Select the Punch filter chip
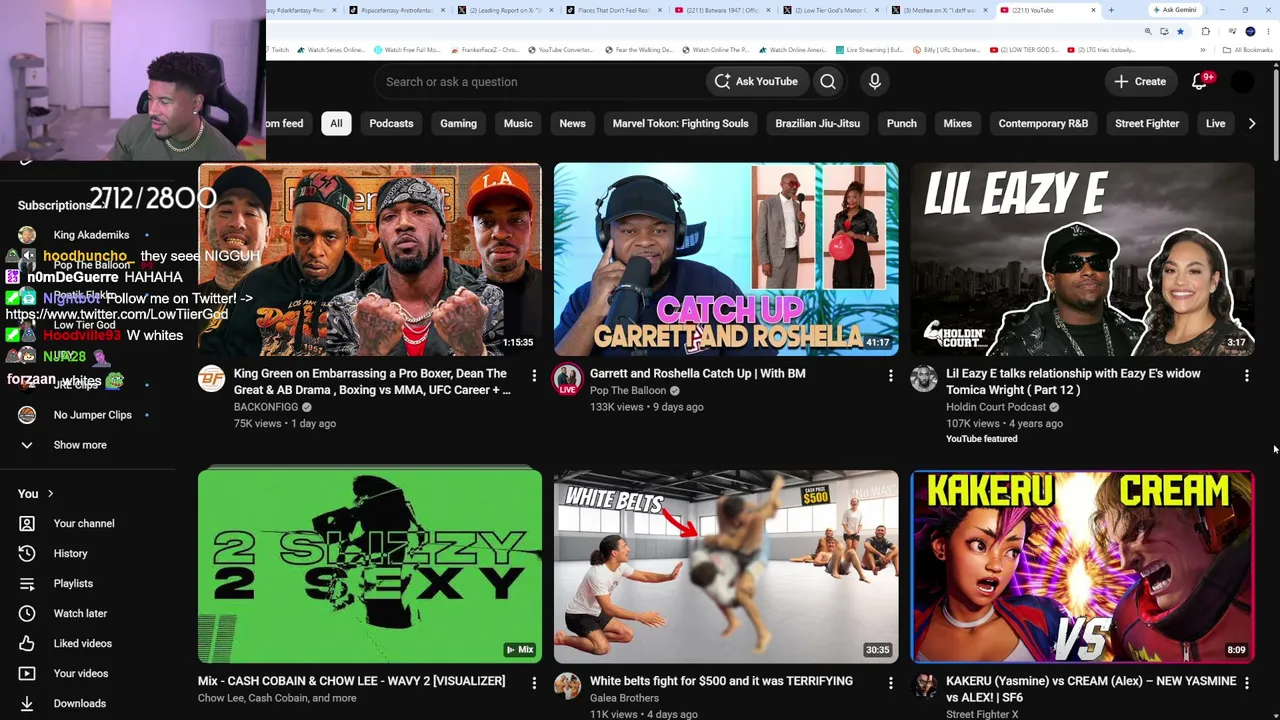The height and width of the screenshot is (720, 1280). coord(901,124)
